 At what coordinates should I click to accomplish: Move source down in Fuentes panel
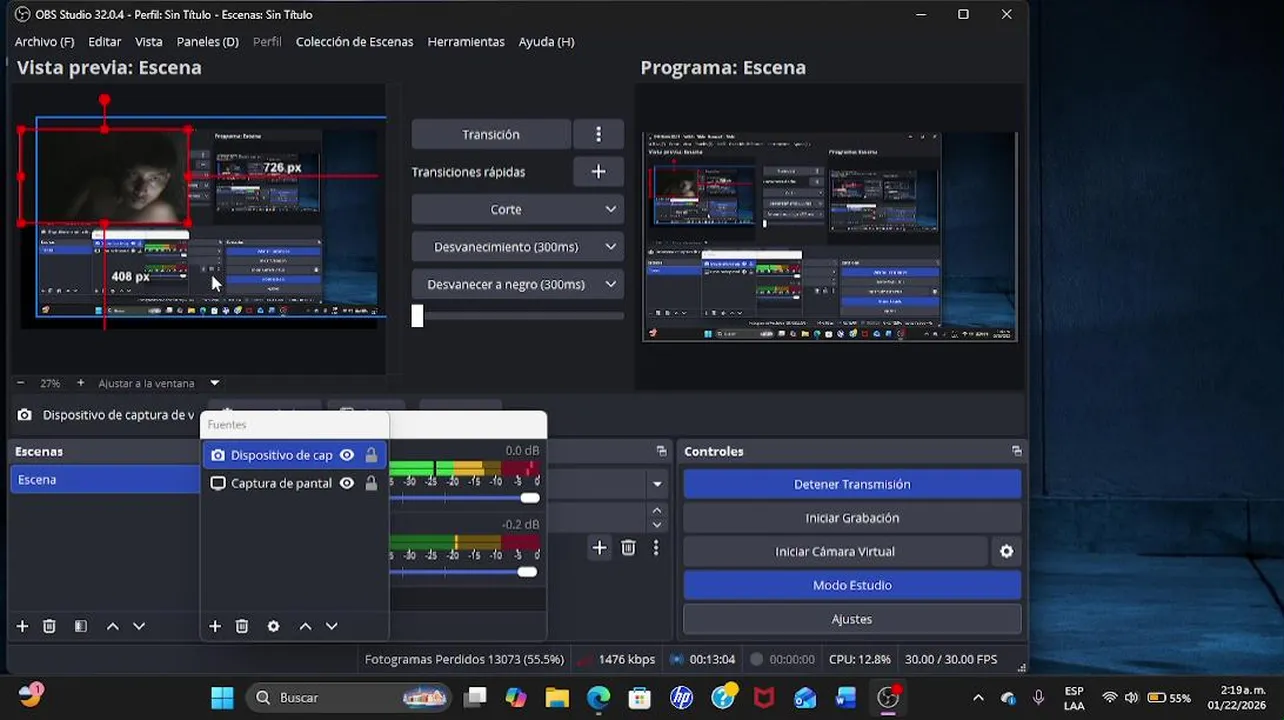click(331, 626)
